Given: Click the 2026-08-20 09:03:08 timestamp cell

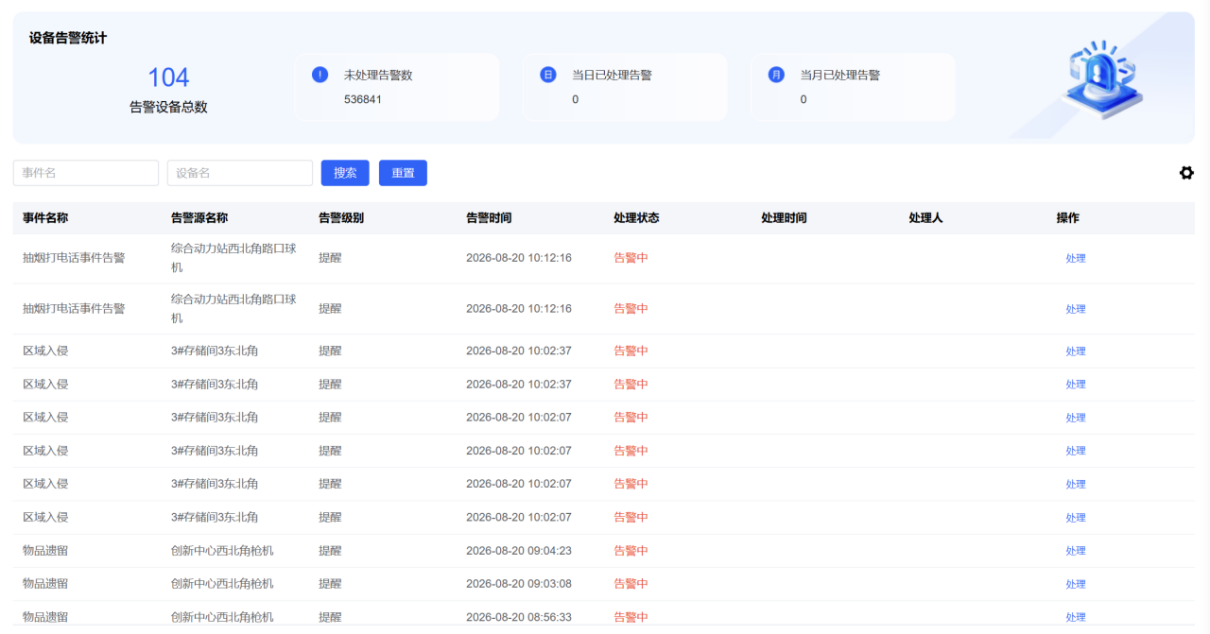Looking at the screenshot, I should click(x=519, y=584).
